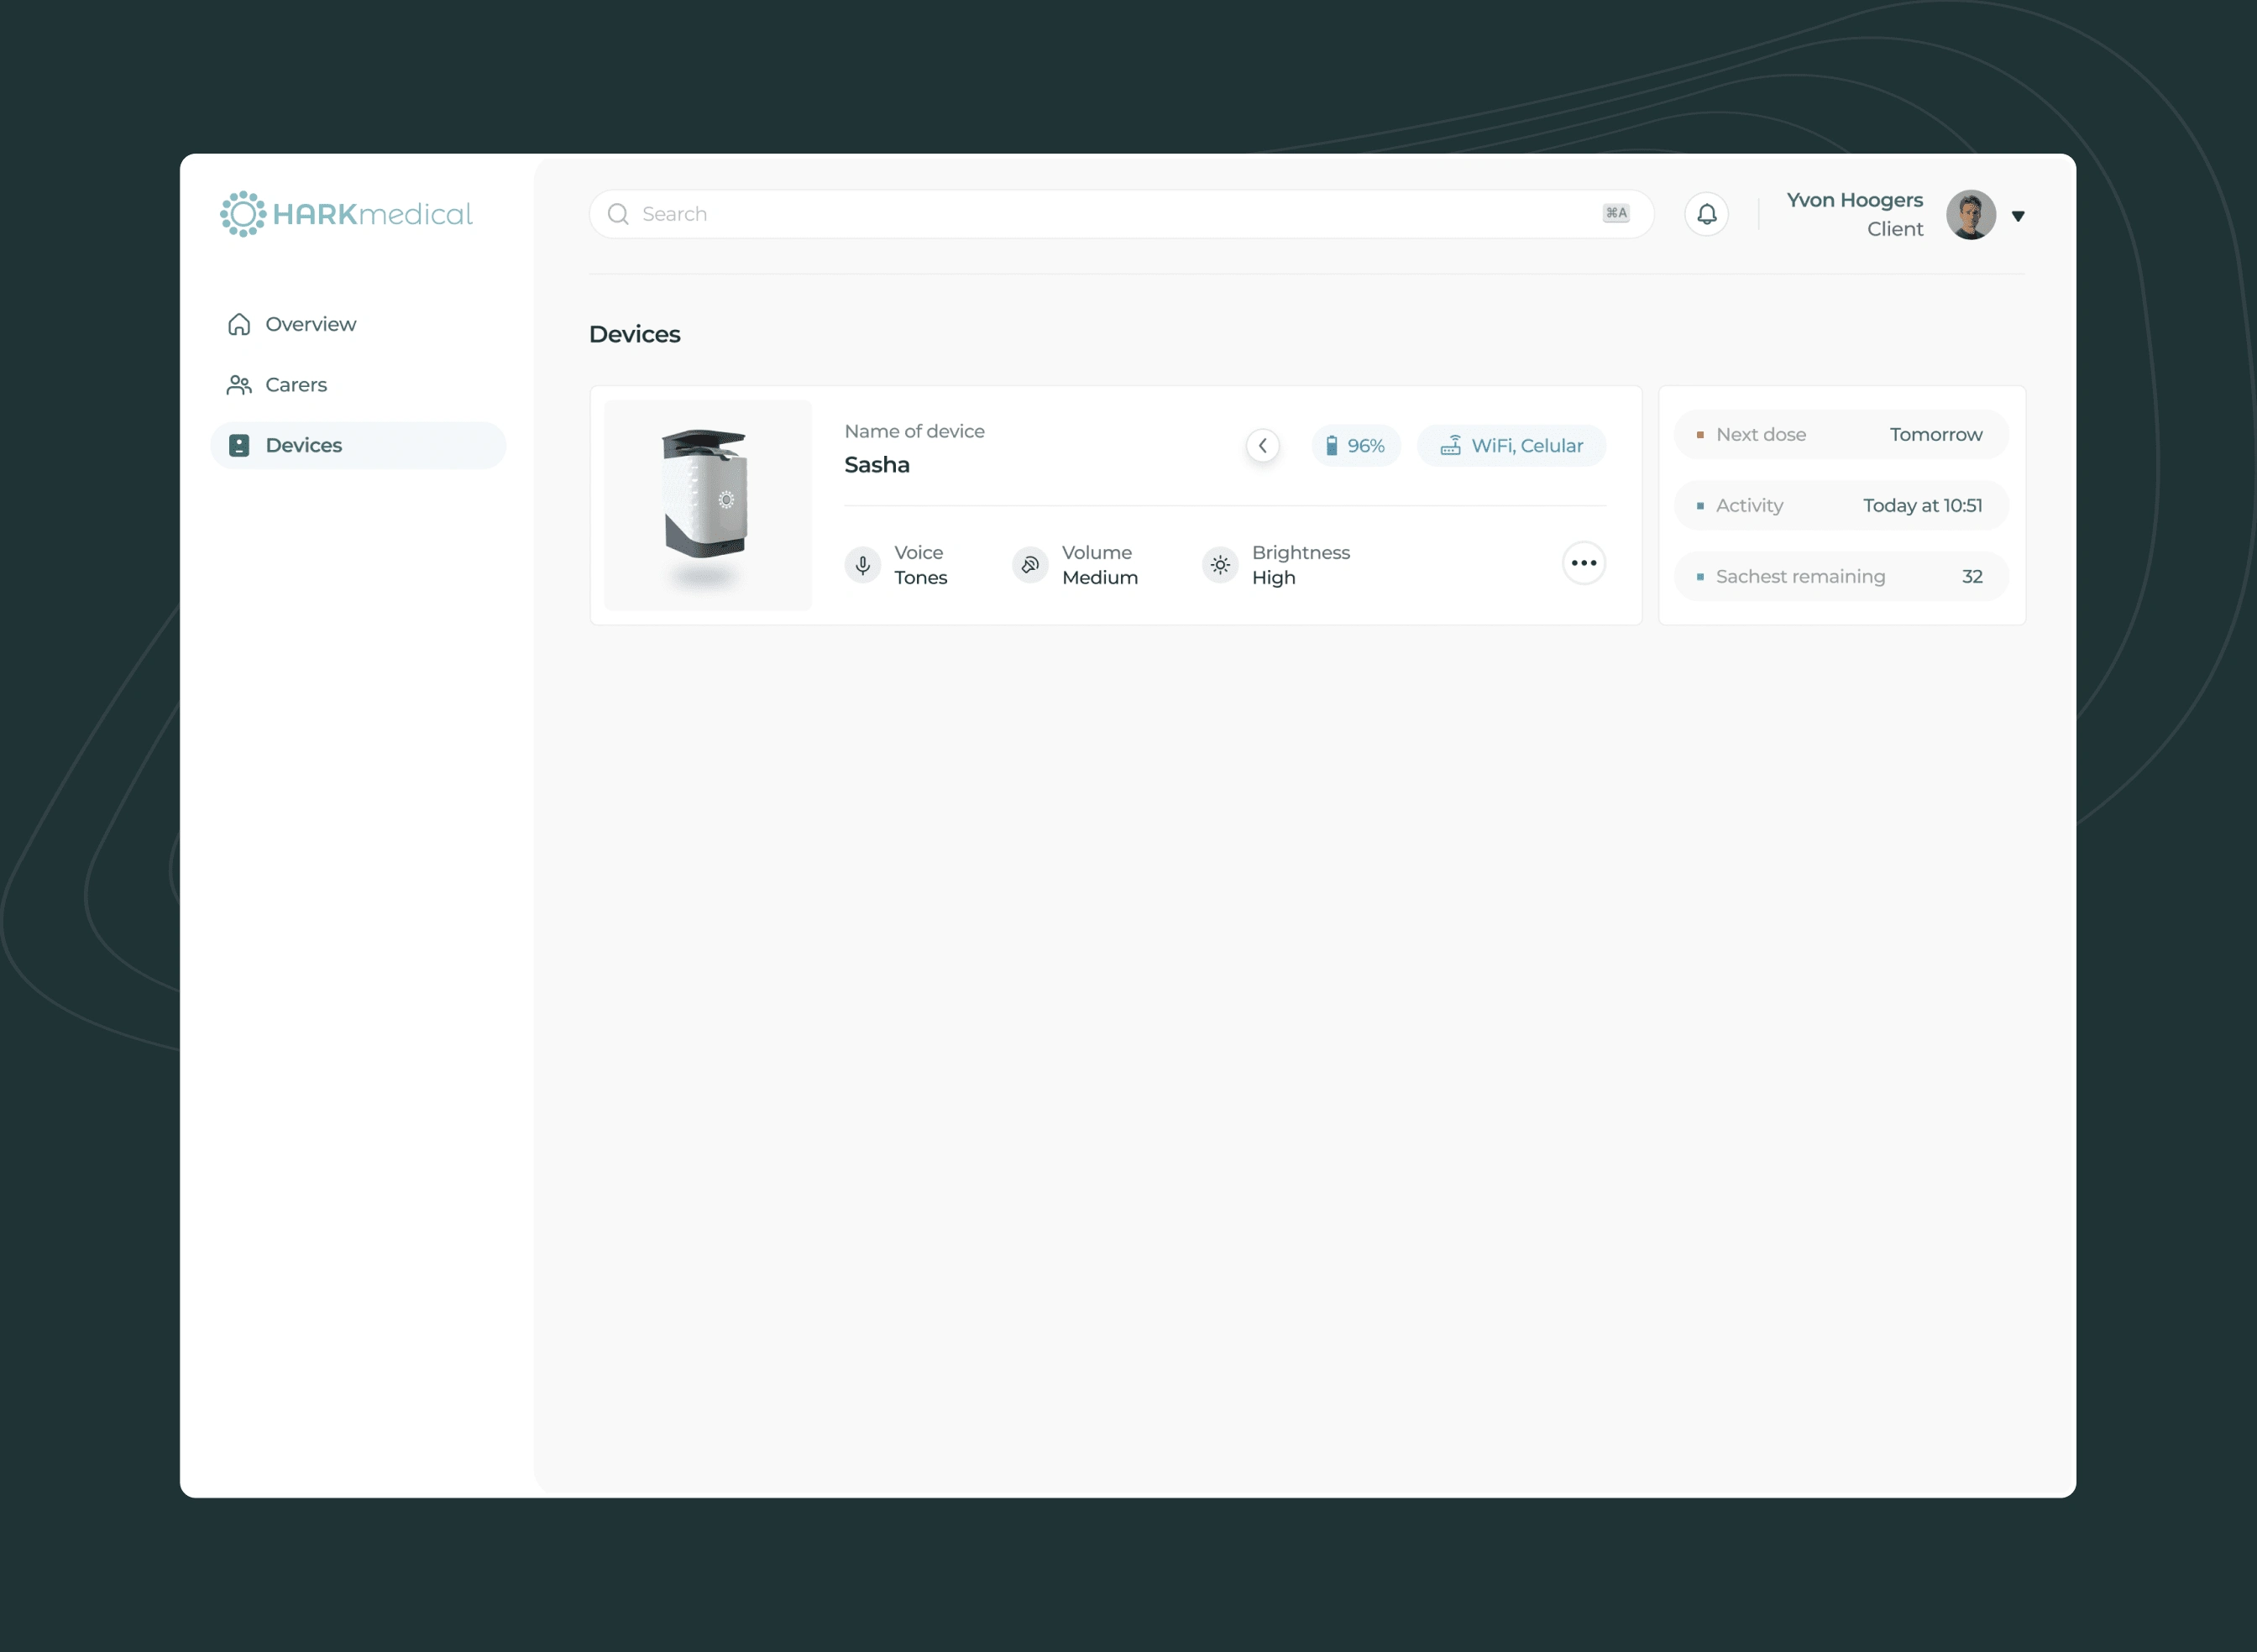Viewport: 2257px width, 1652px height.
Task: Click the Voice microphone icon
Action: point(863,565)
